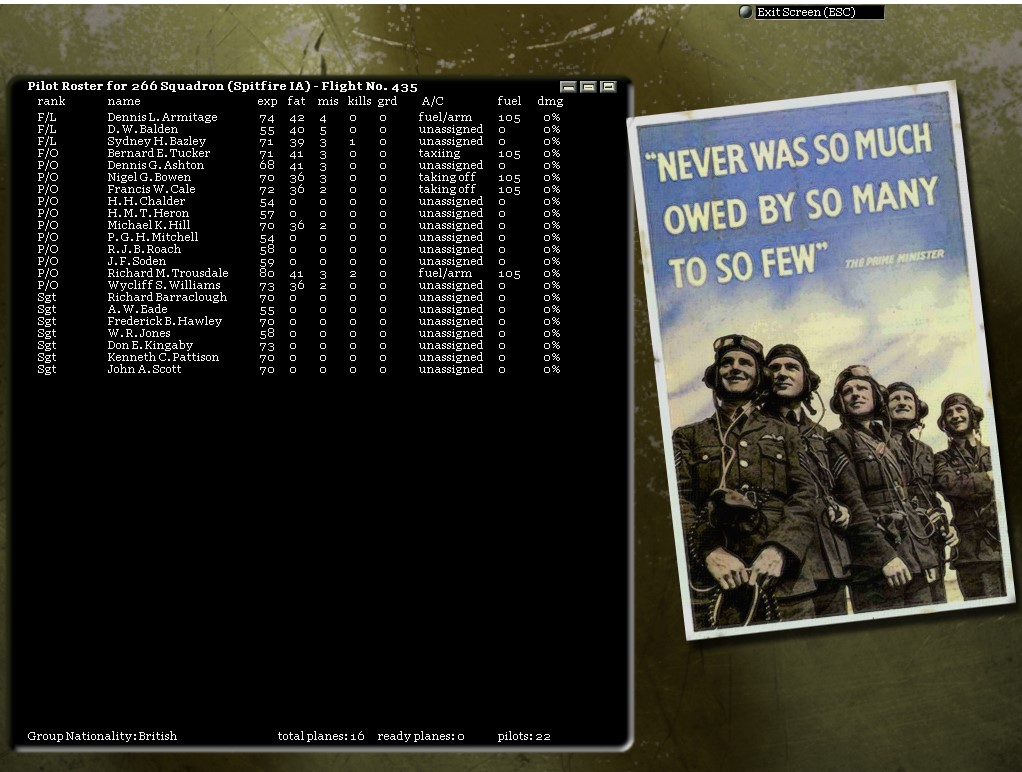Viewport: 1022px width, 772px height.
Task: Select pilot Michael K. Hill
Action: (x=149, y=225)
